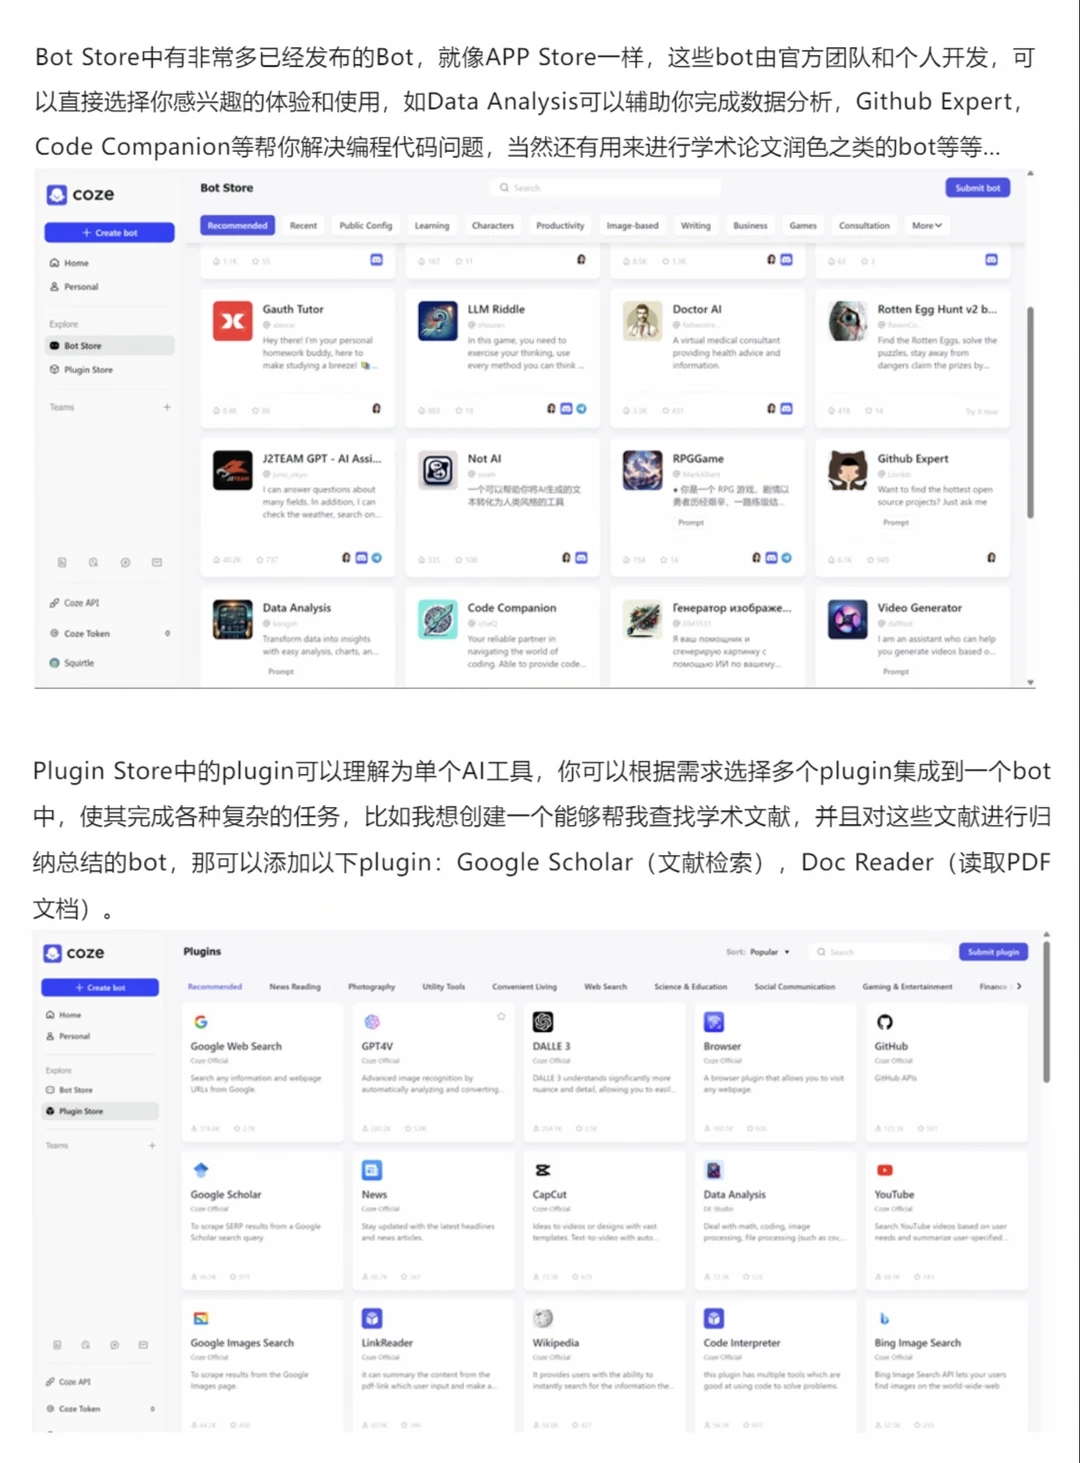Select the Code Interpreter plugin icon
Screen dimensions: 1080x1463
point(714,1318)
